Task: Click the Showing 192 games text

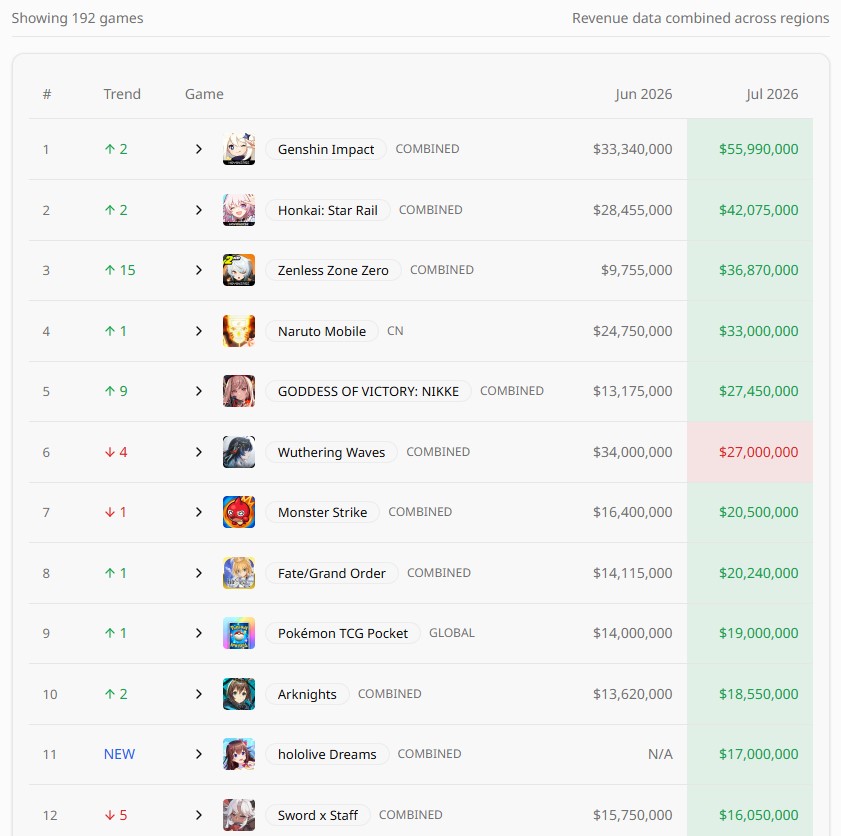Action: click(78, 18)
